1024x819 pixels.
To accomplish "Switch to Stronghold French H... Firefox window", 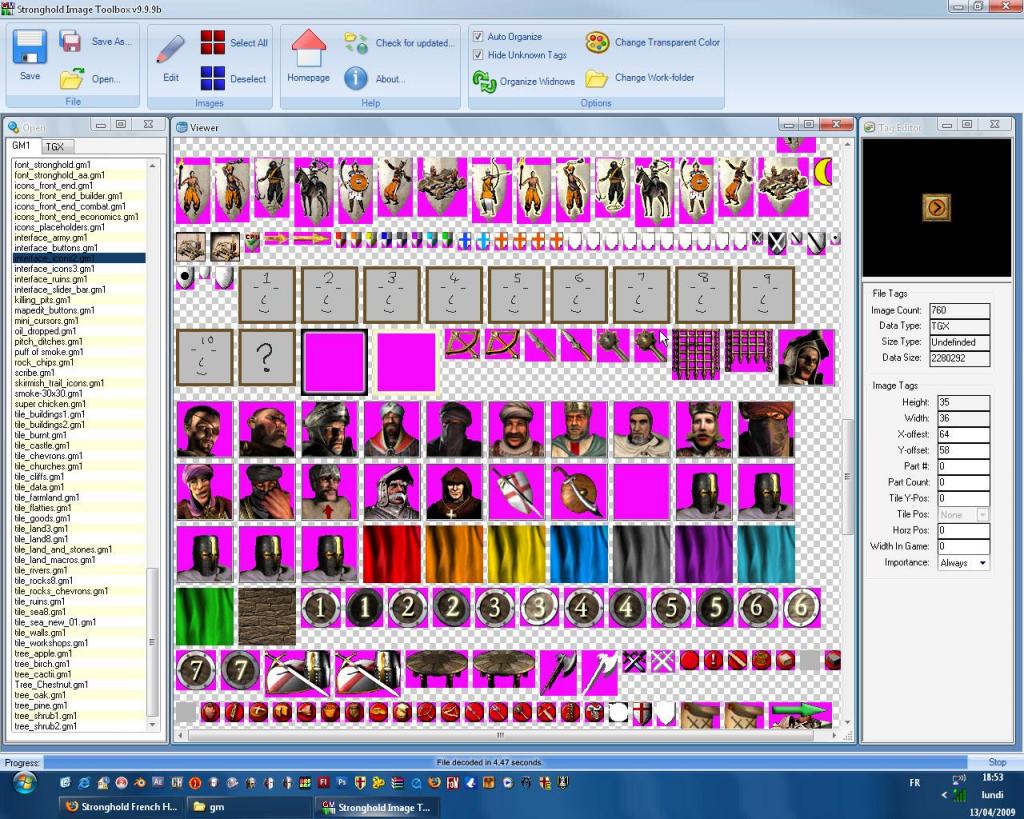I will point(122,807).
